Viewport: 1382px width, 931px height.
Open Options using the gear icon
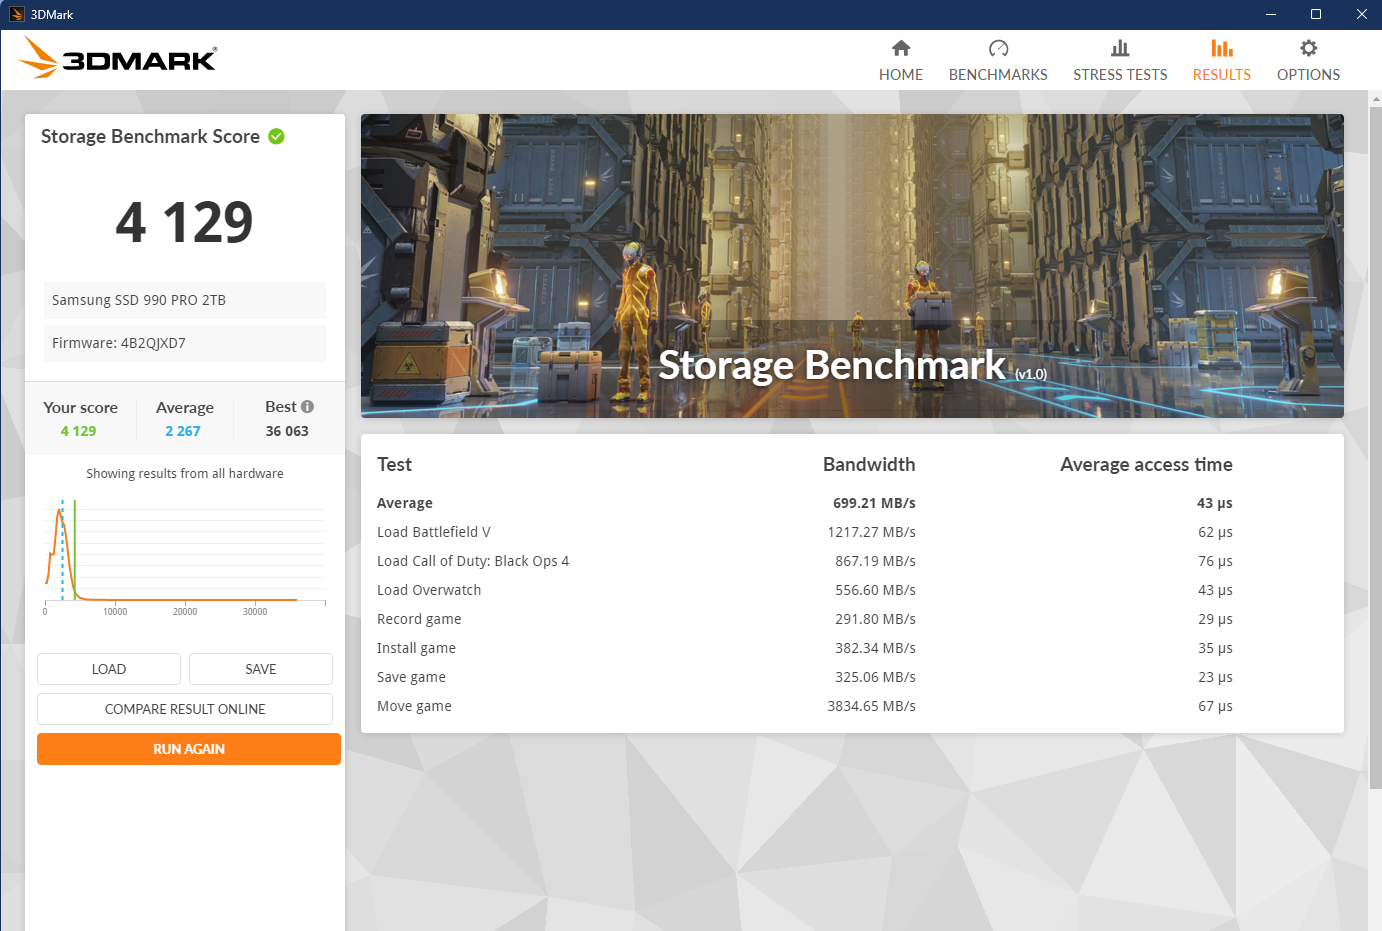pyautogui.click(x=1308, y=48)
